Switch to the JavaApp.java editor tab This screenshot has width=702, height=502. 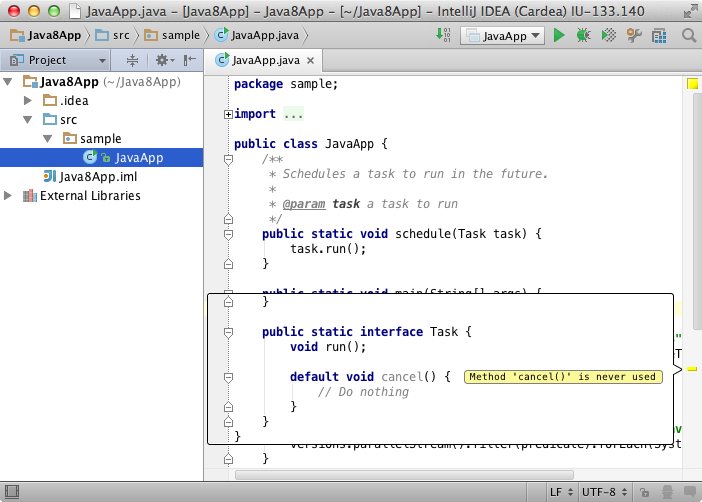tap(259, 60)
